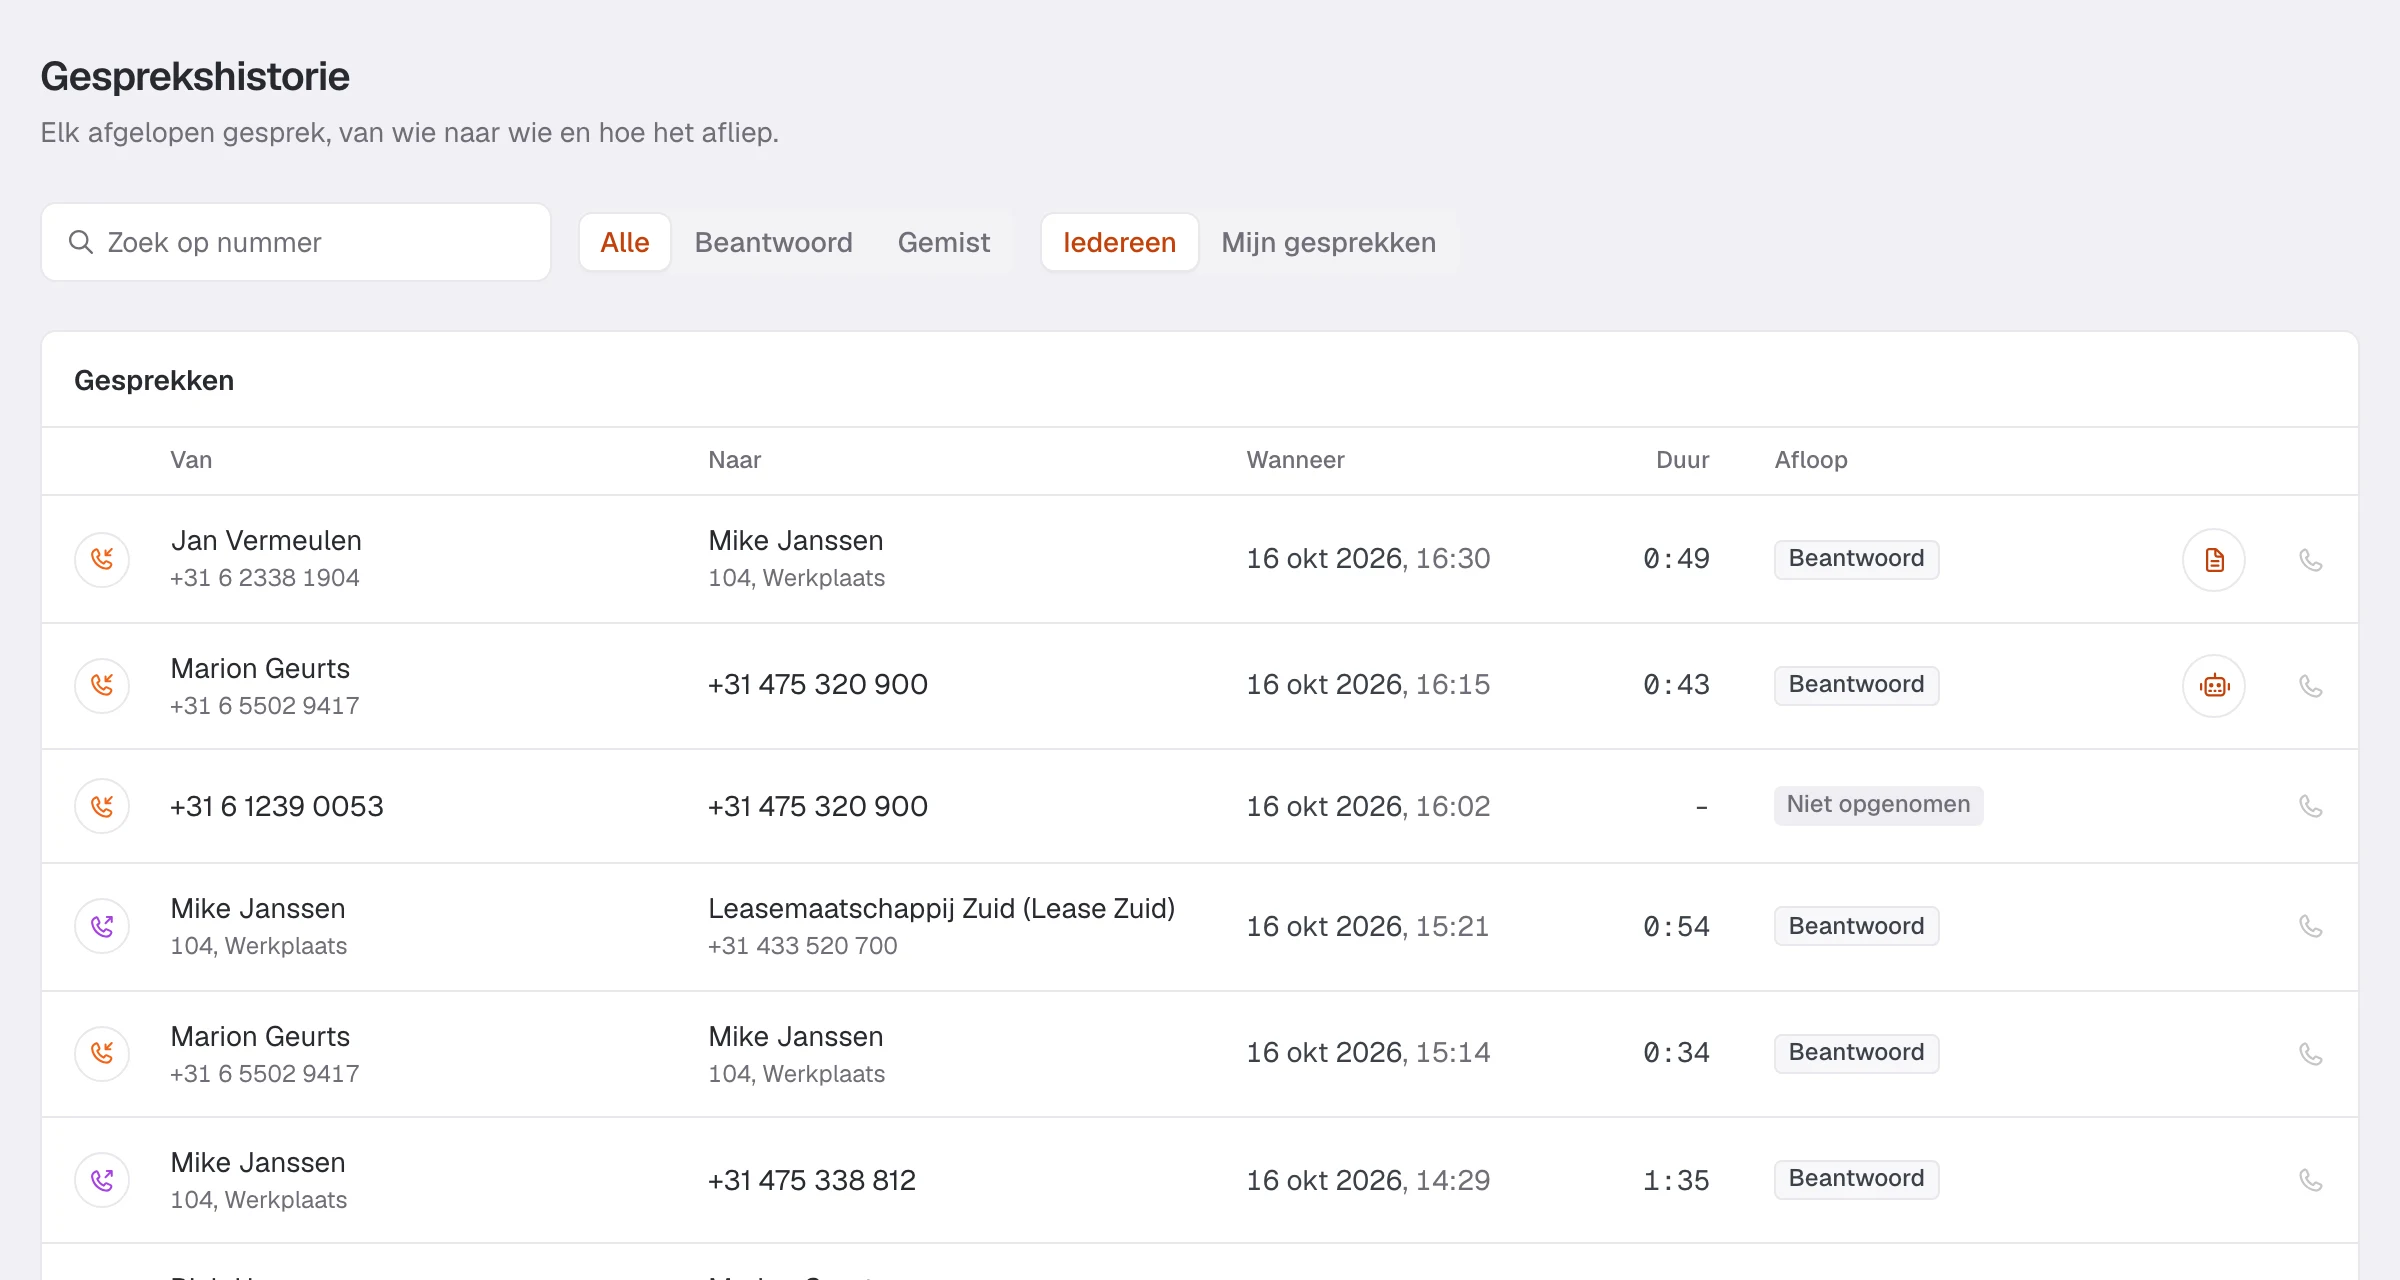Call back Jan Vermeulen using the phone icon
The width and height of the screenshot is (2400, 1280).
tap(2310, 560)
